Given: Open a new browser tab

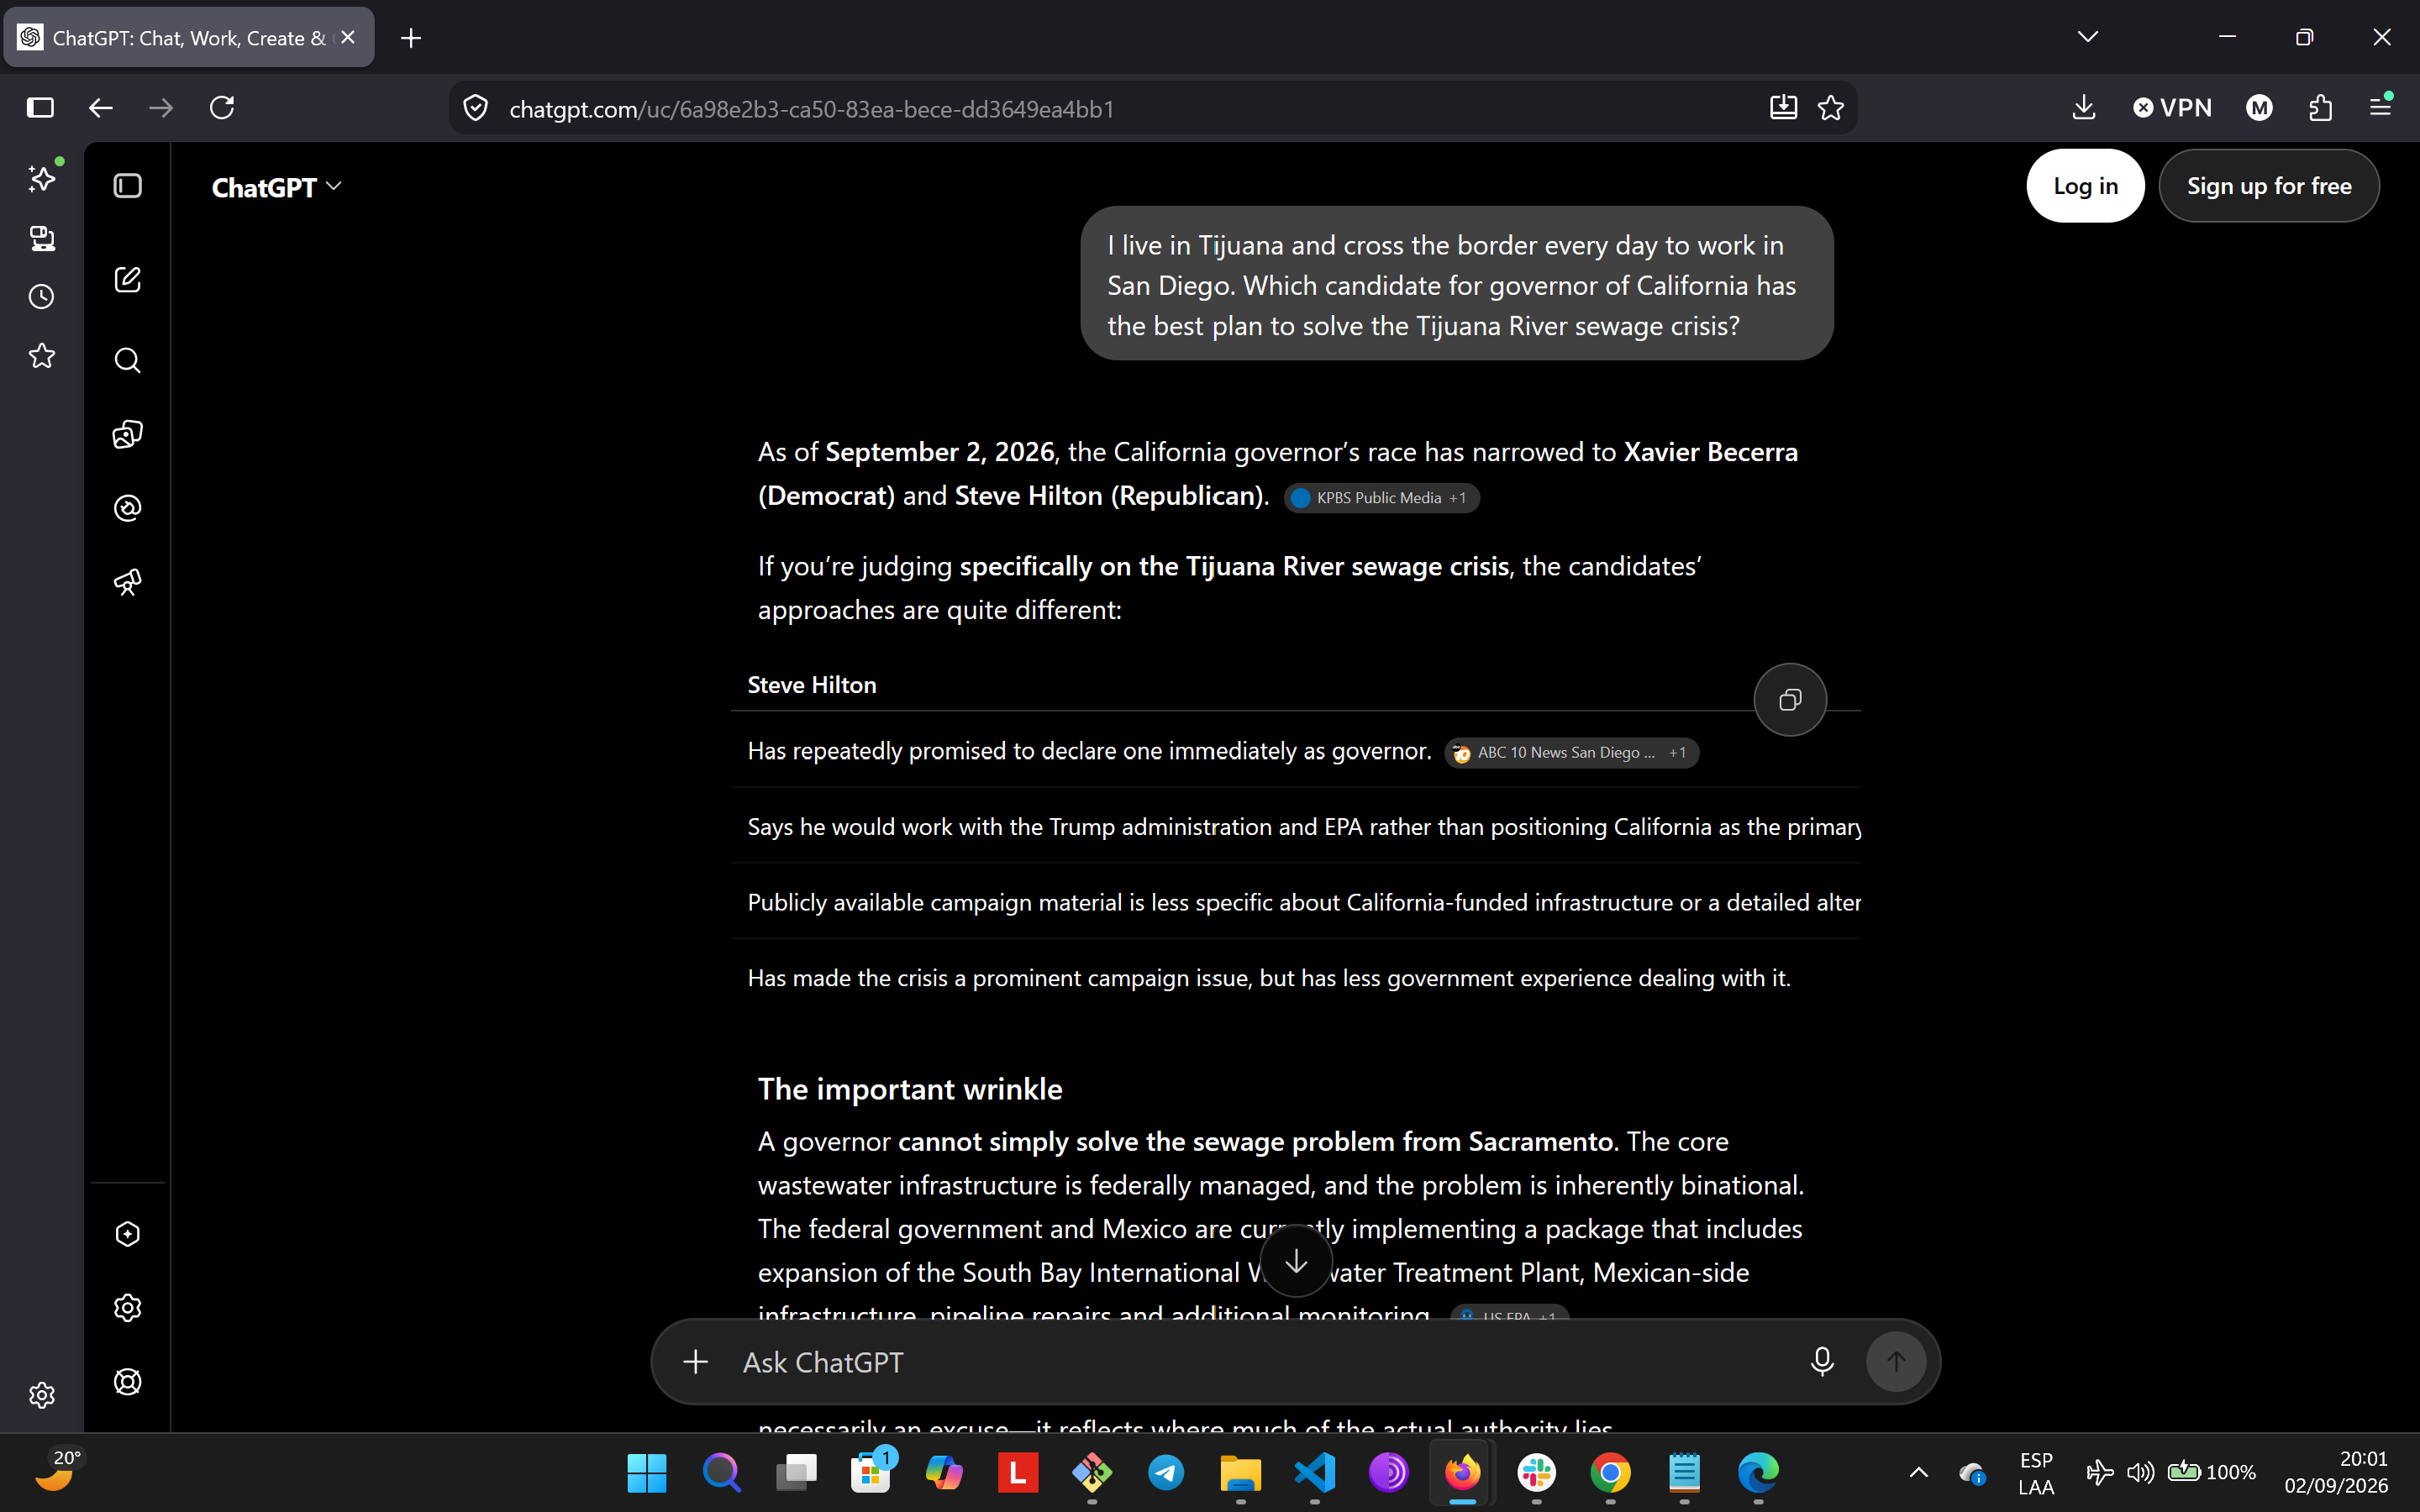Looking at the screenshot, I should point(411,38).
